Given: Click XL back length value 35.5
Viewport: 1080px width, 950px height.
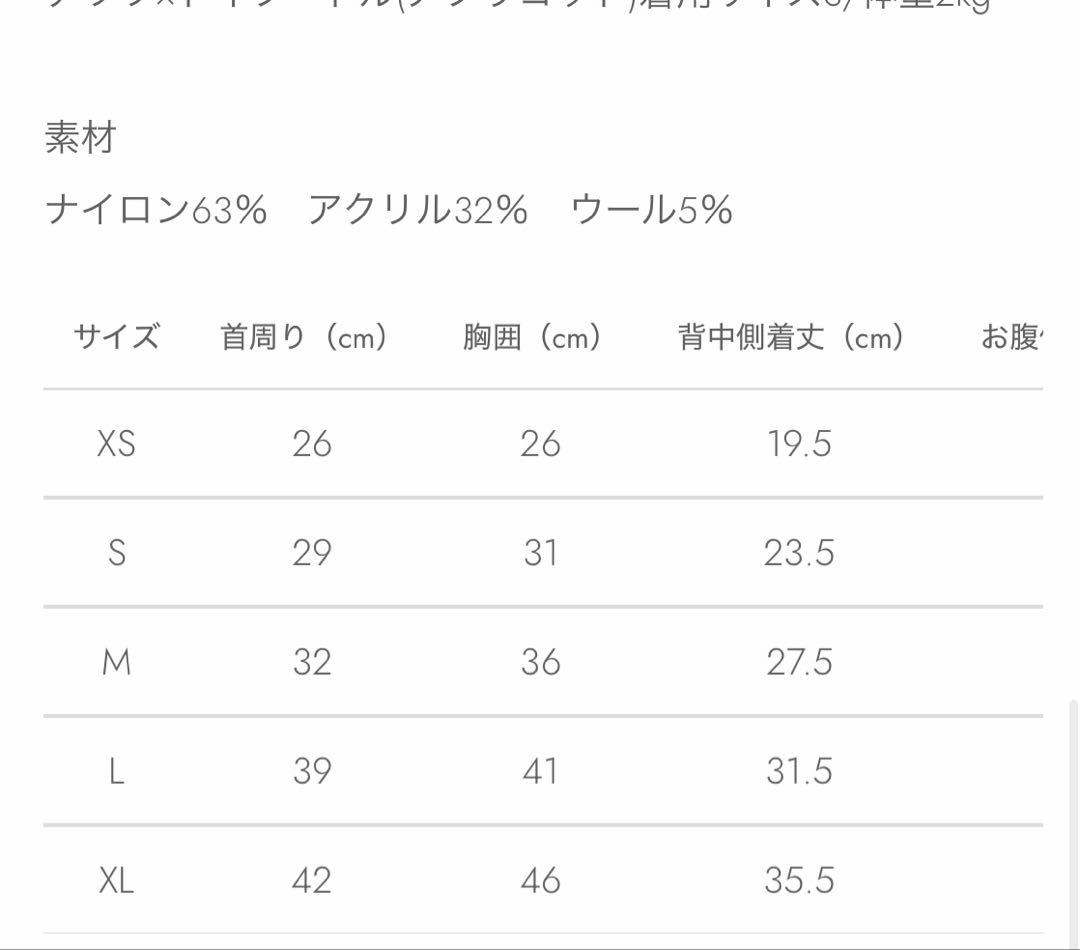Looking at the screenshot, I should [x=799, y=880].
